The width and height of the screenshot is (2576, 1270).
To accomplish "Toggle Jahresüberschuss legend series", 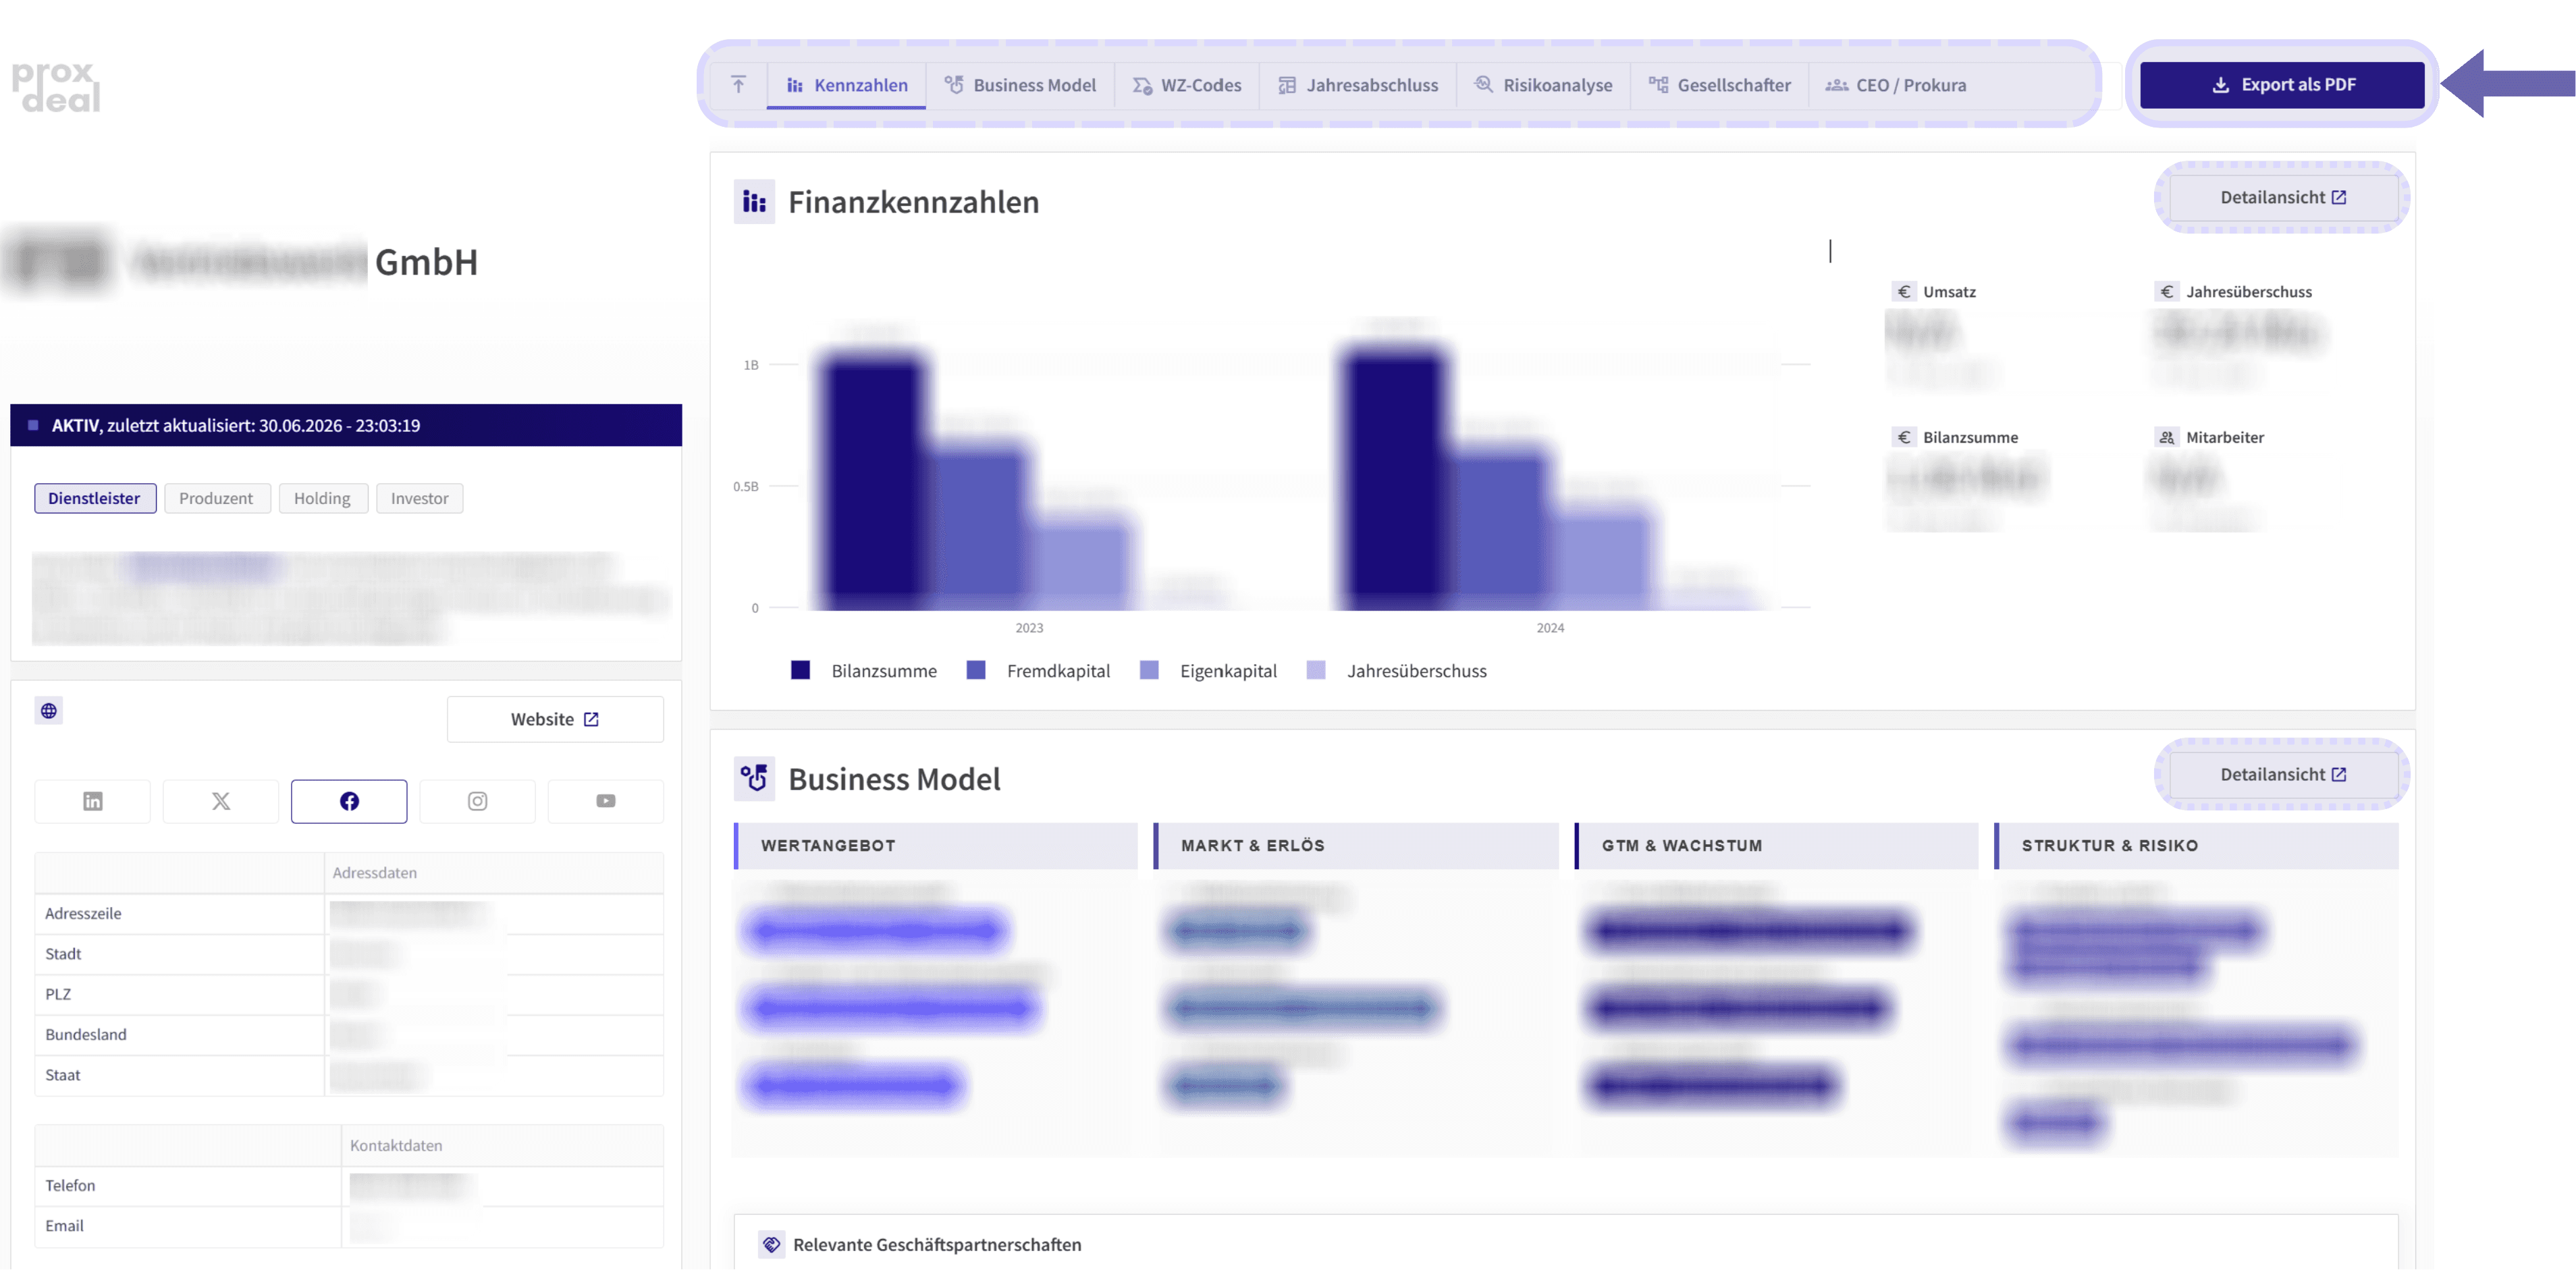I will click(x=1397, y=671).
